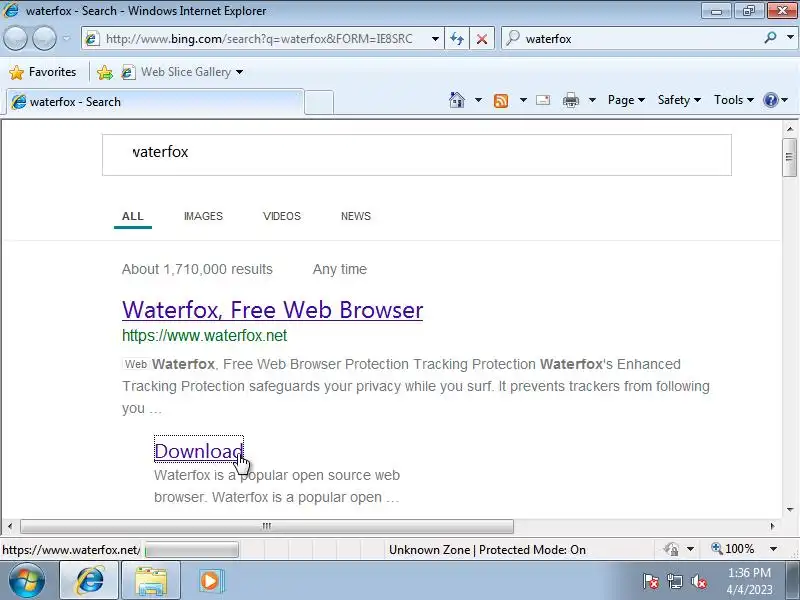The width and height of the screenshot is (800, 600).
Task: Click the Read Mail envelope icon
Action: tap(543, 100)
